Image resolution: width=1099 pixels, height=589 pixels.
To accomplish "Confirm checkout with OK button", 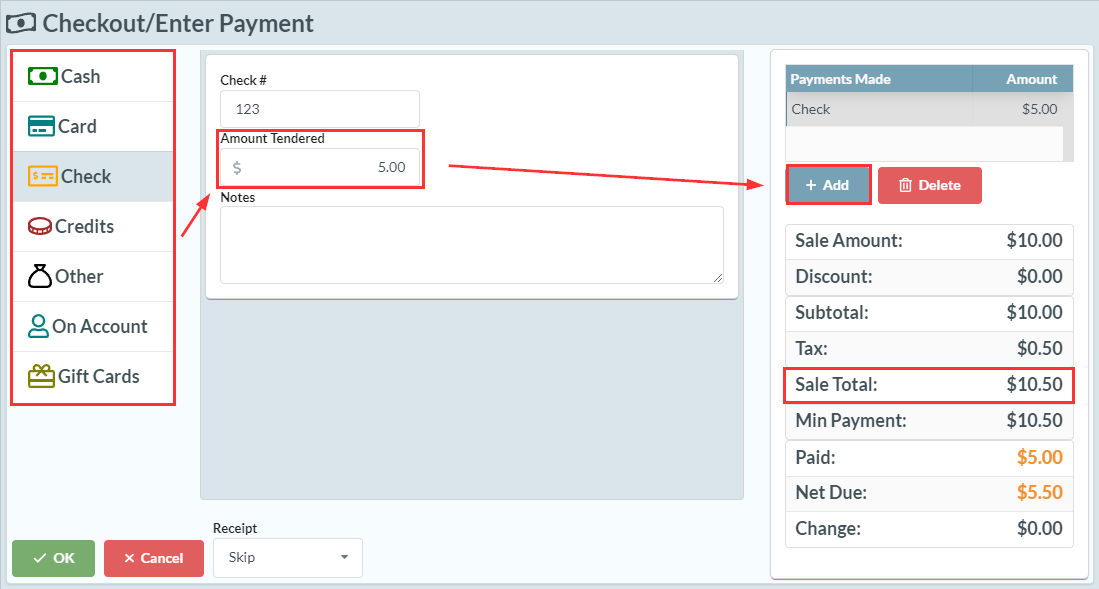I will 53,558.
